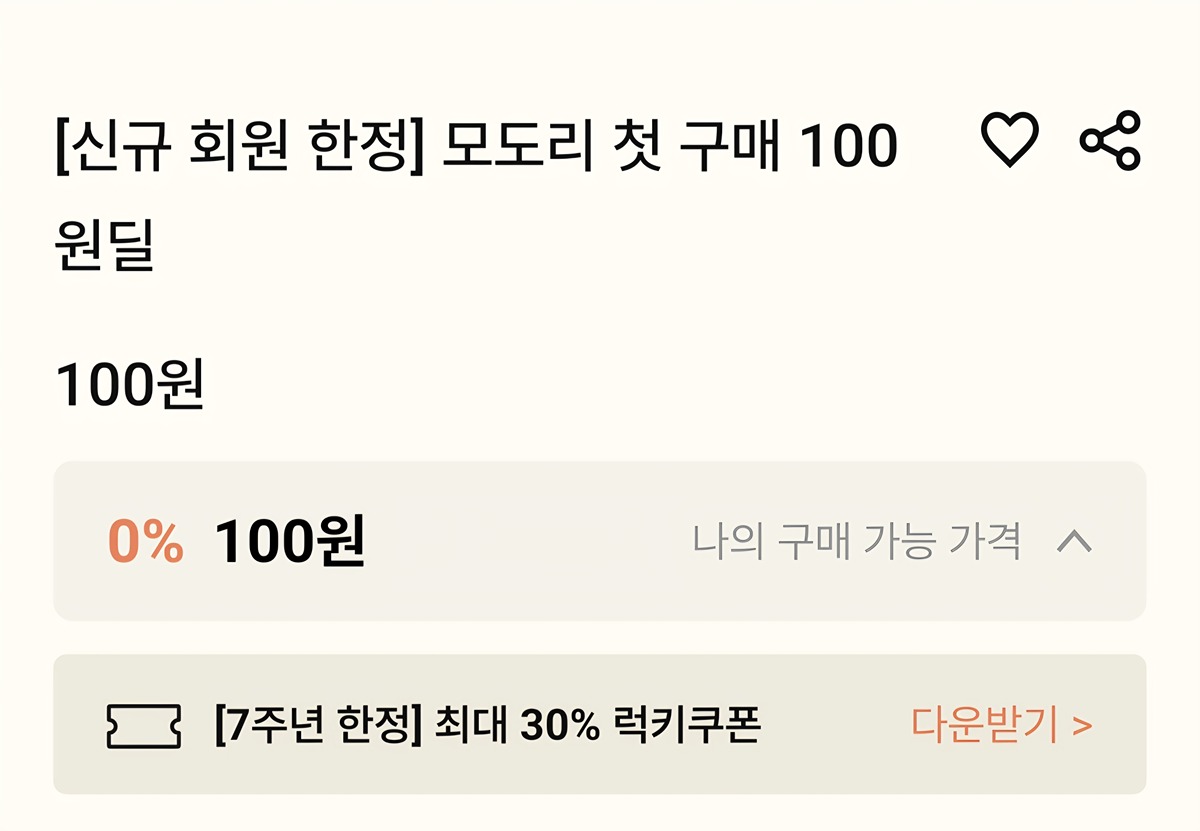Click '원딜' on the second title line
Viewport: 1200px width, 831px height.
(x=104, y=245)
